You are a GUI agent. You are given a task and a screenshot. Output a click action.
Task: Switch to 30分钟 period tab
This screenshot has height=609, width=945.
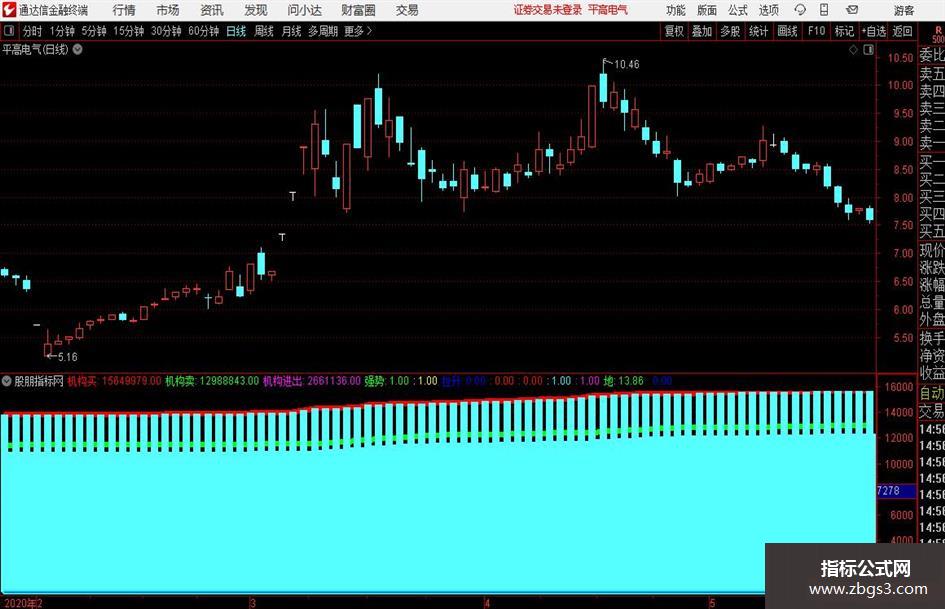click(x=166, y=31)
